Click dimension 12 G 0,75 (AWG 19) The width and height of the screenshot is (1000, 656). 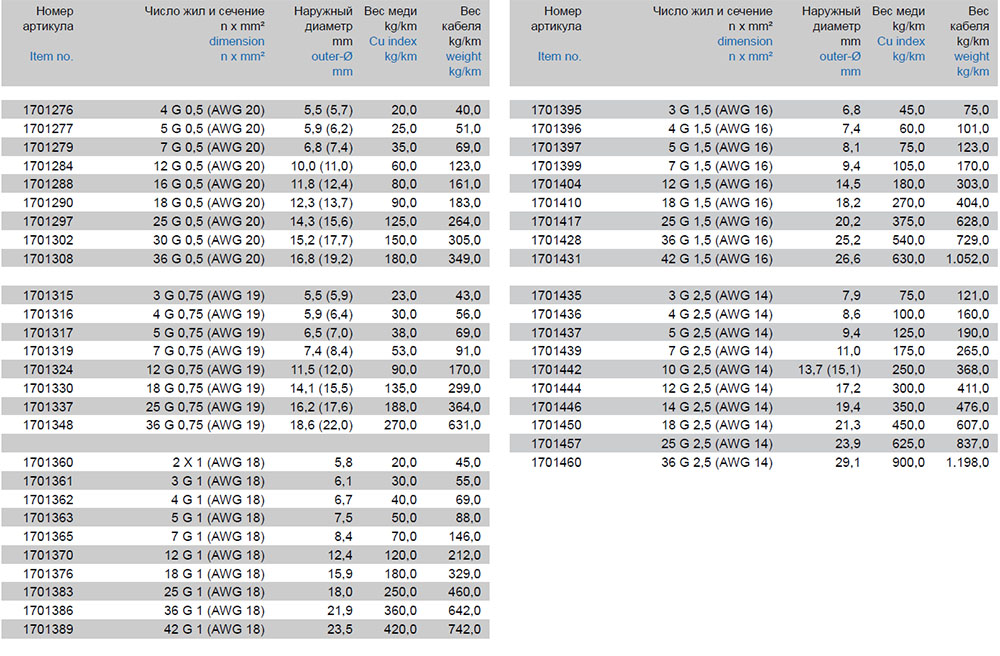pyautogui.click(x=205, y=369)
